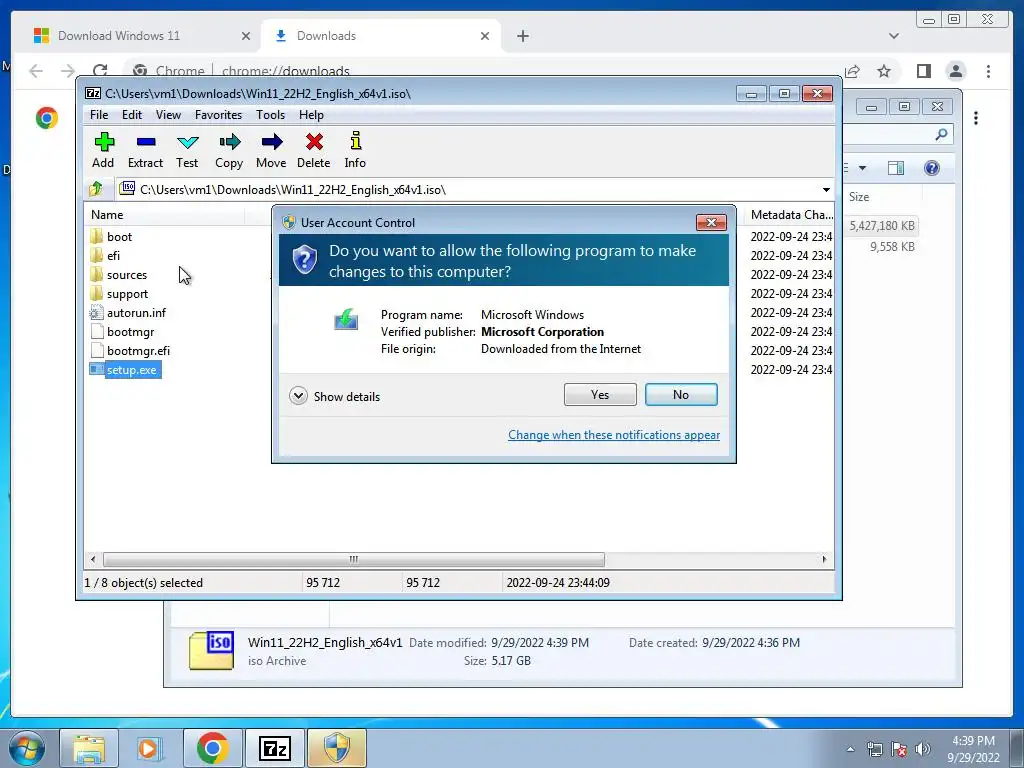The image size is (1024, 768).
Task: Open Windows Explorer from taskbar
Action: point(89,749)
